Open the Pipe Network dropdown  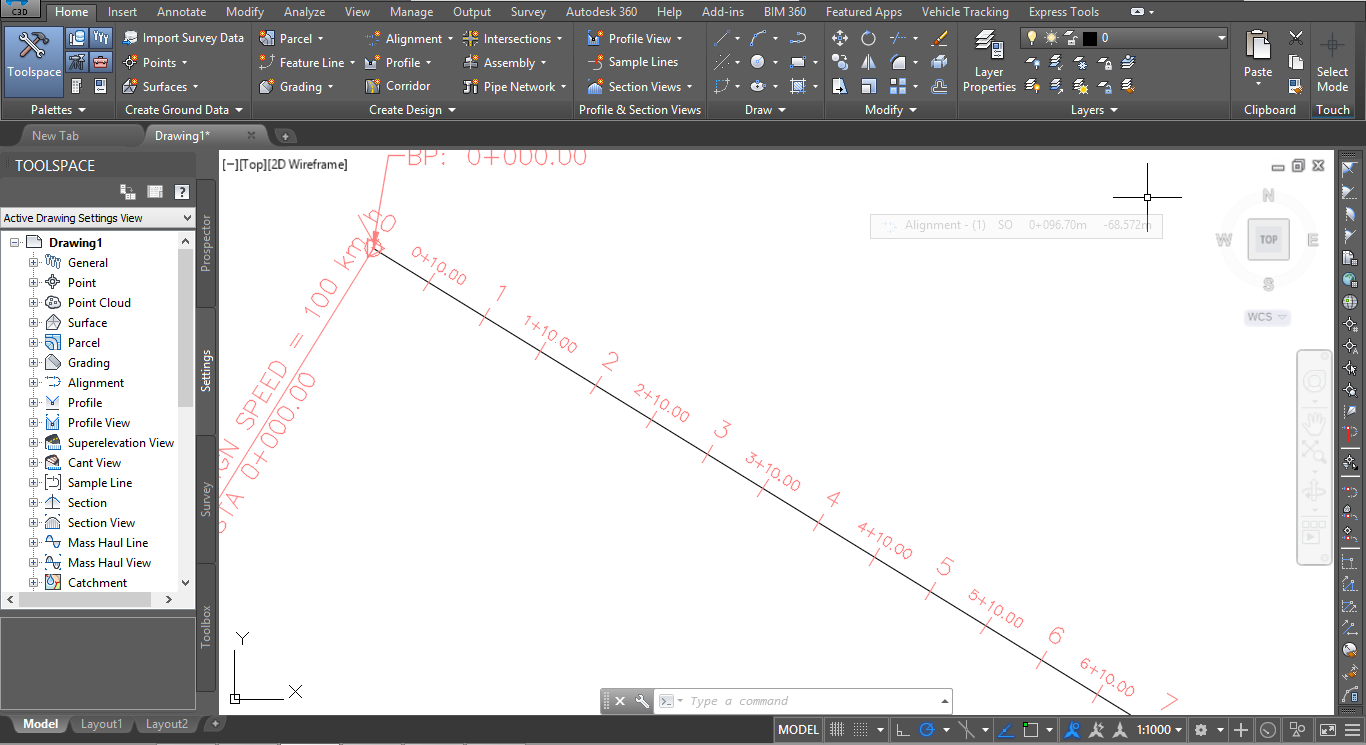514,86
